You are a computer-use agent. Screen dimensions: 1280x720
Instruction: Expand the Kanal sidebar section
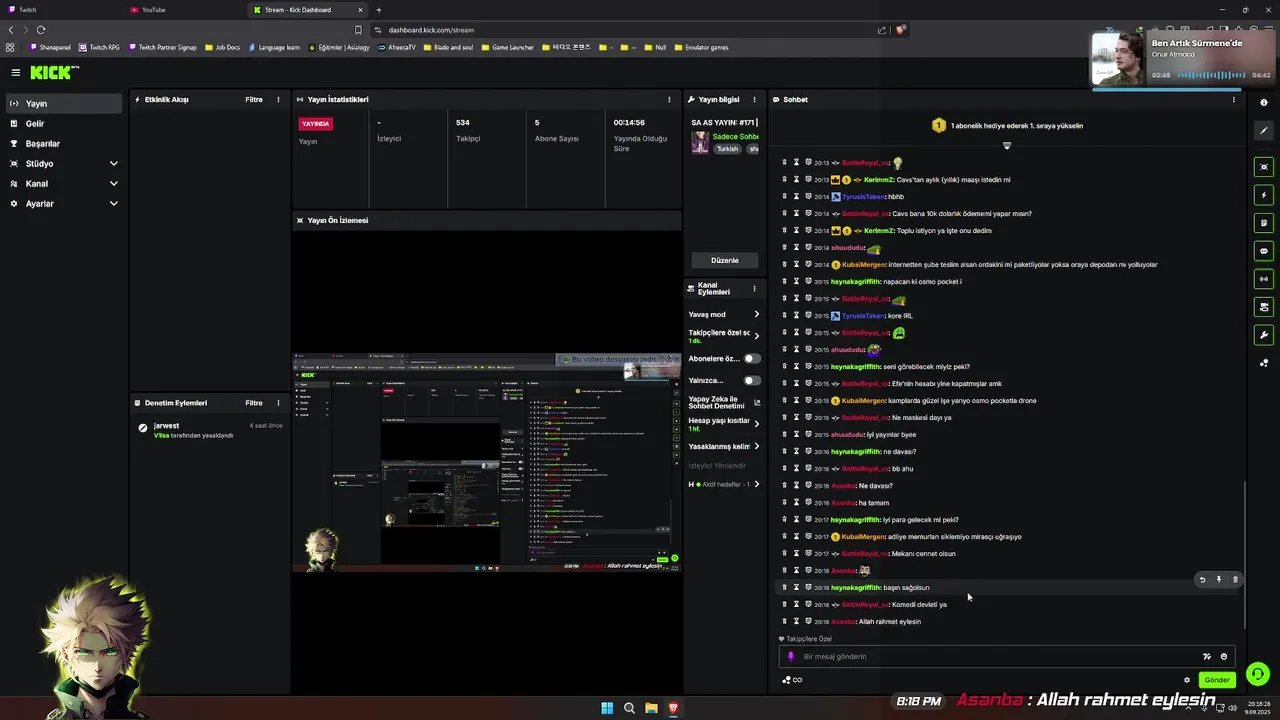(x=113, y=183)
